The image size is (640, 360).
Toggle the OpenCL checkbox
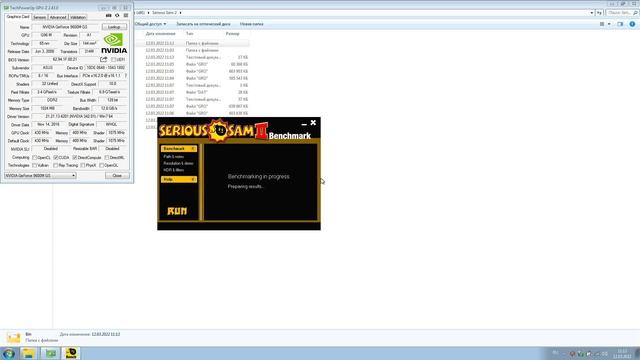[x=35, y=158]
